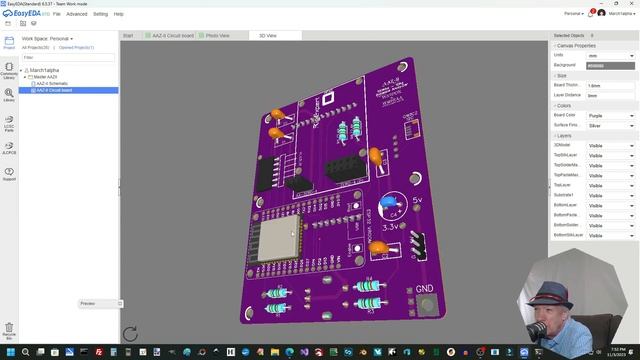Open the Surface Finish Silver dropdown

click(x=610, y=126)
